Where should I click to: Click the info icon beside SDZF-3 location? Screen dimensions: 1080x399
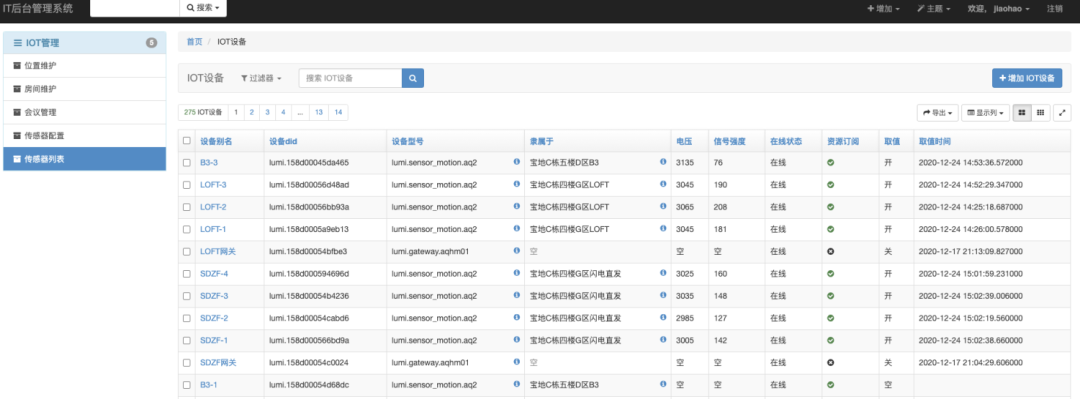[x=663, y=296]
